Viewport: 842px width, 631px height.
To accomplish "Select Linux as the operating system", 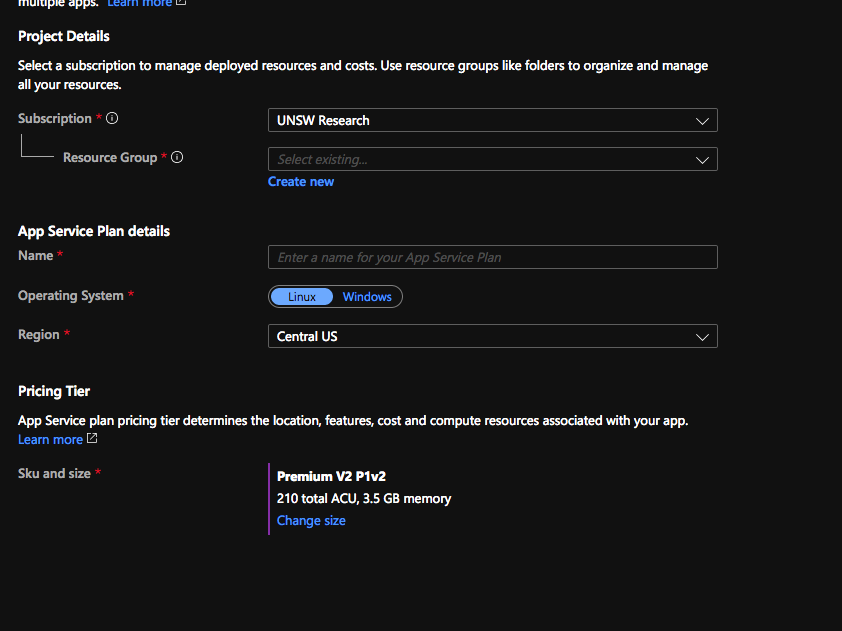I will [x=301, y=296].
